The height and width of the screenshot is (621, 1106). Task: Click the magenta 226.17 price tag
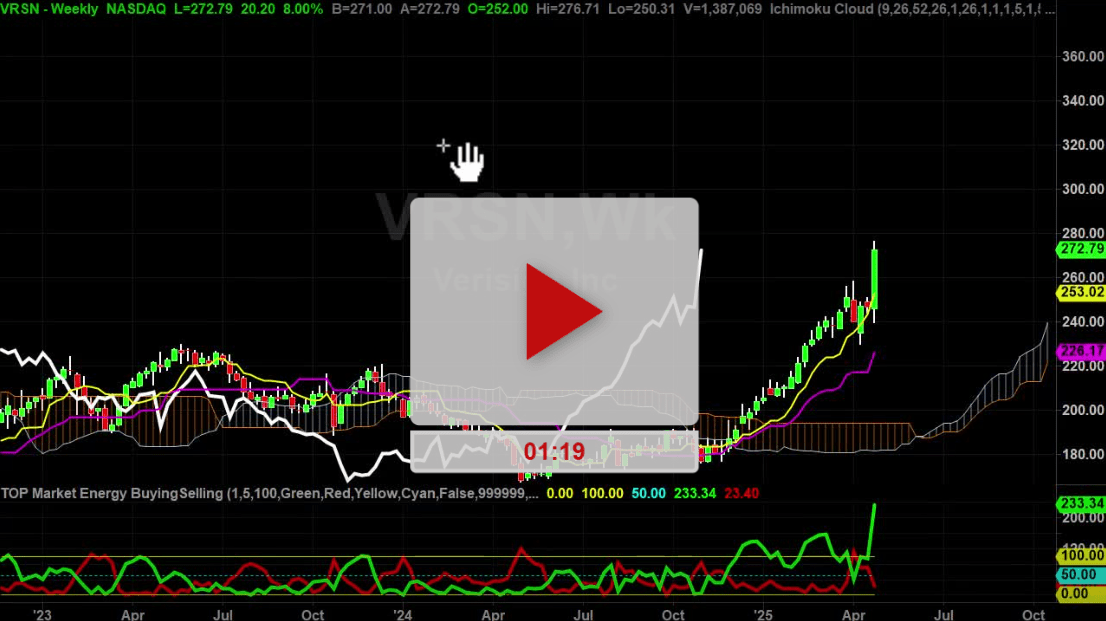[x=1081, y=351]
